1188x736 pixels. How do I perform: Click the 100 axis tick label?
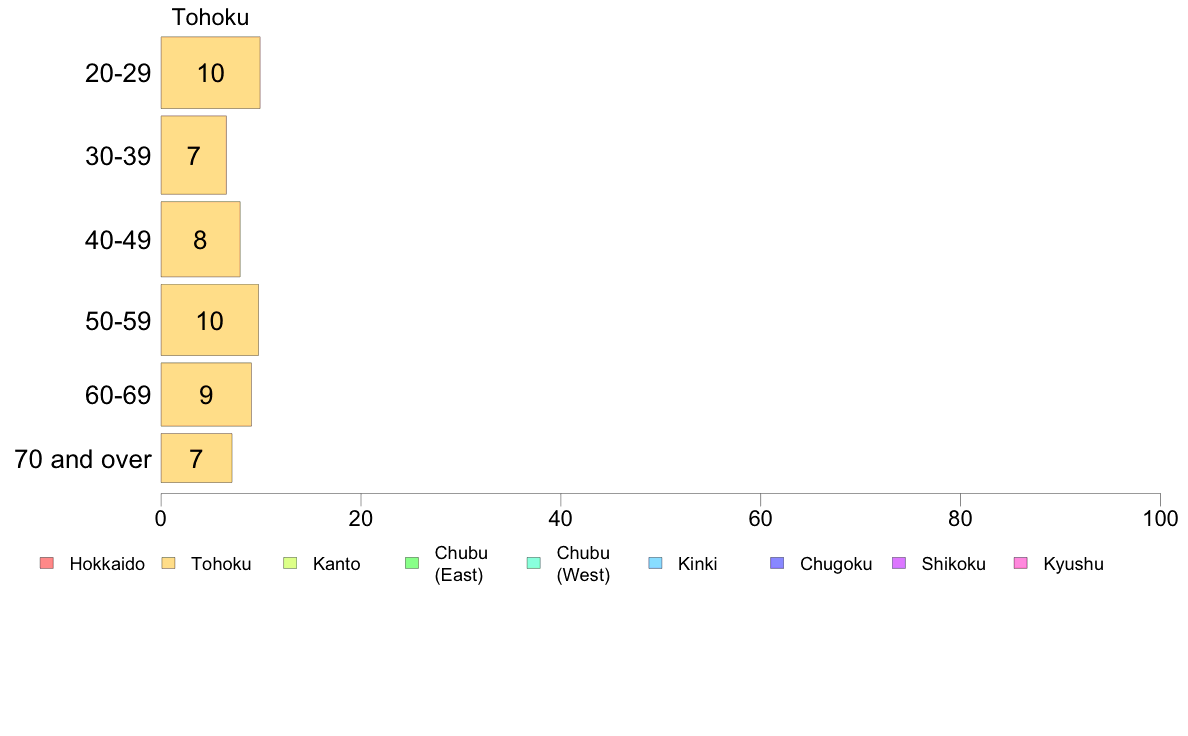(1160, 518)
